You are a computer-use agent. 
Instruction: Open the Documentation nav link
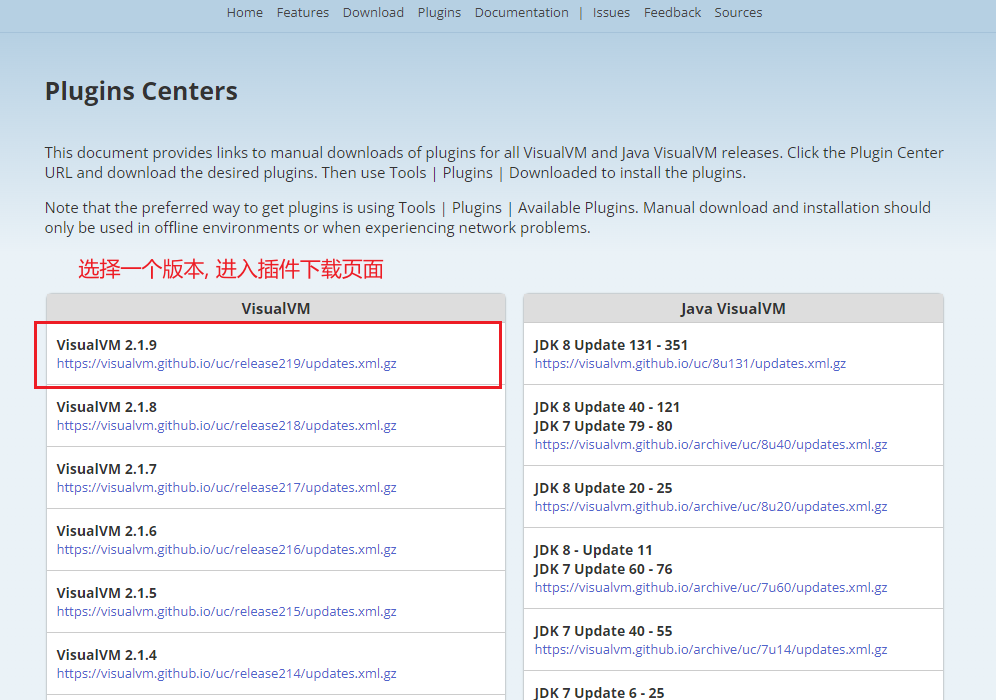[x=522, y=13]
